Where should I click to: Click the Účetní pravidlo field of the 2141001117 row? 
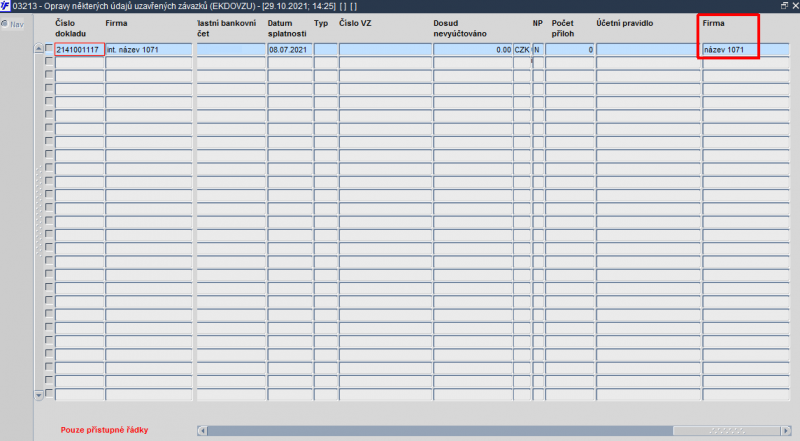648,50
